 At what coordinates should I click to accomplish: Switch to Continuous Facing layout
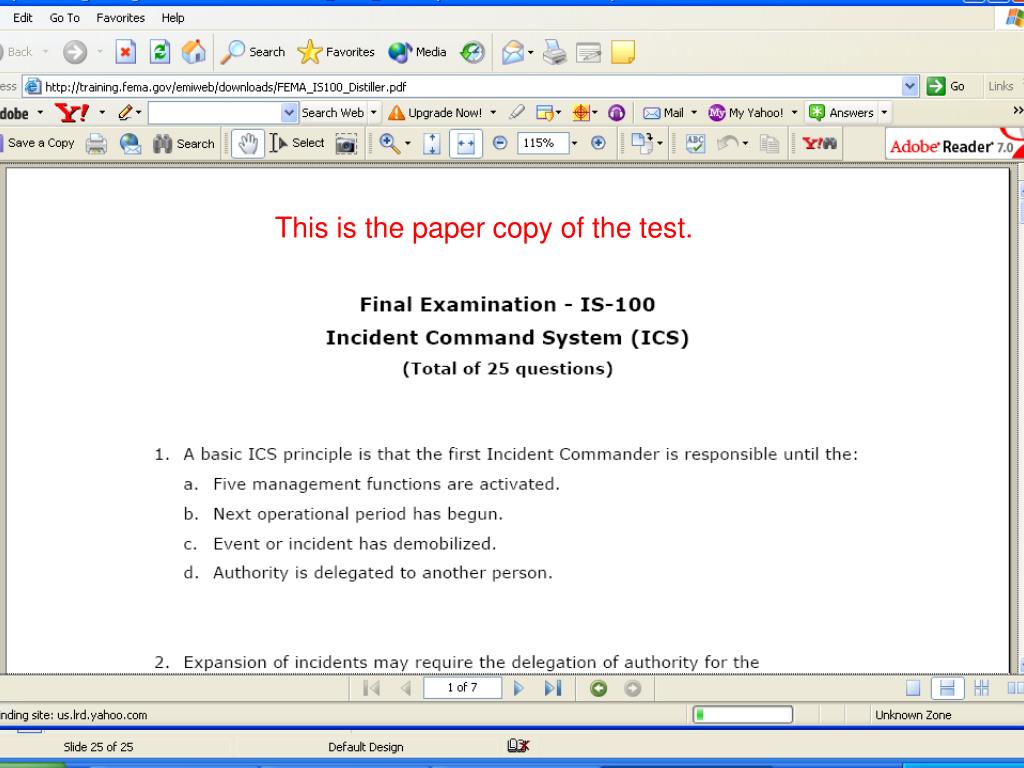point(982,688)
